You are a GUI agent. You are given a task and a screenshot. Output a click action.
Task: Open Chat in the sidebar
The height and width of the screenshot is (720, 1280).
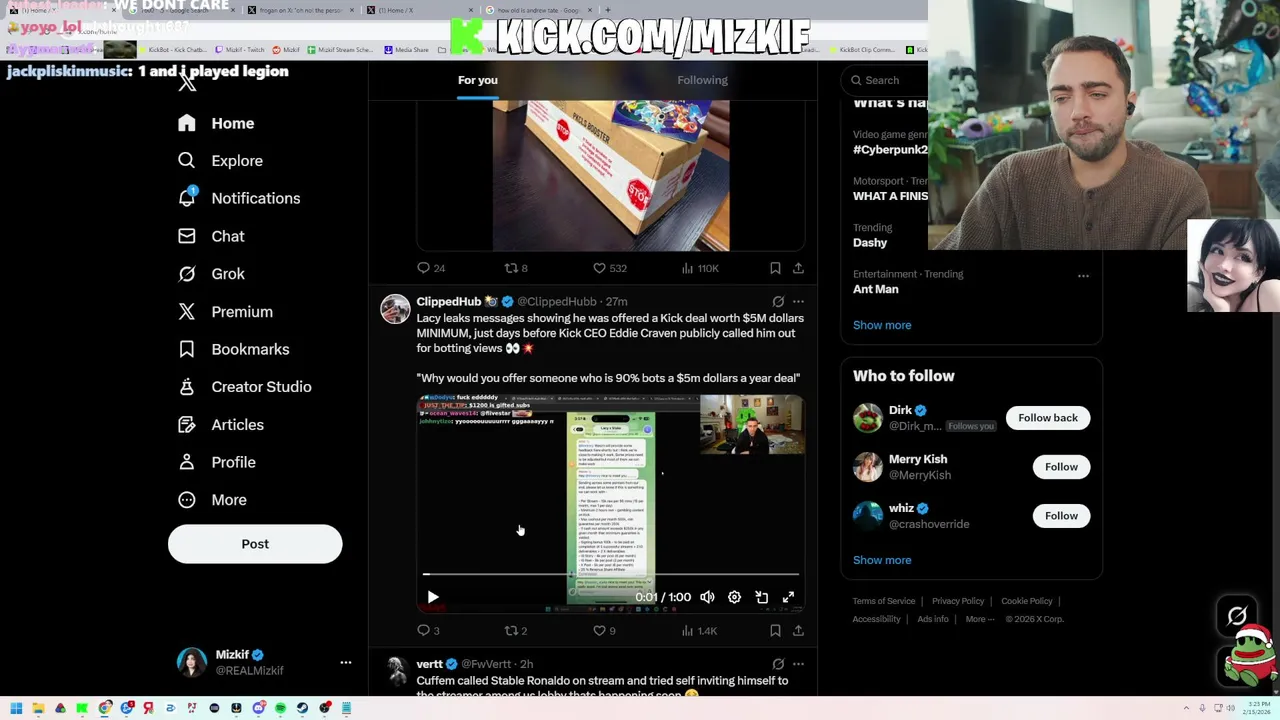[x=211, y=236]
